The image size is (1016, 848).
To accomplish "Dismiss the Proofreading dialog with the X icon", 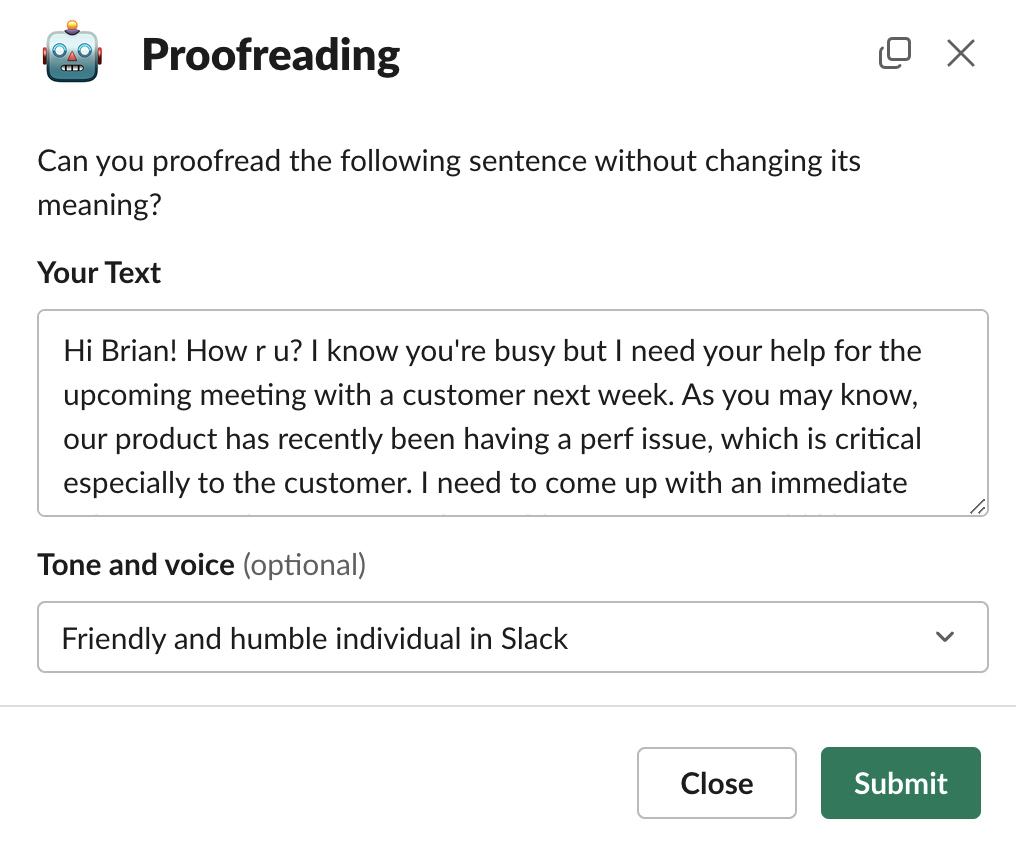I will tap(960, 53).
